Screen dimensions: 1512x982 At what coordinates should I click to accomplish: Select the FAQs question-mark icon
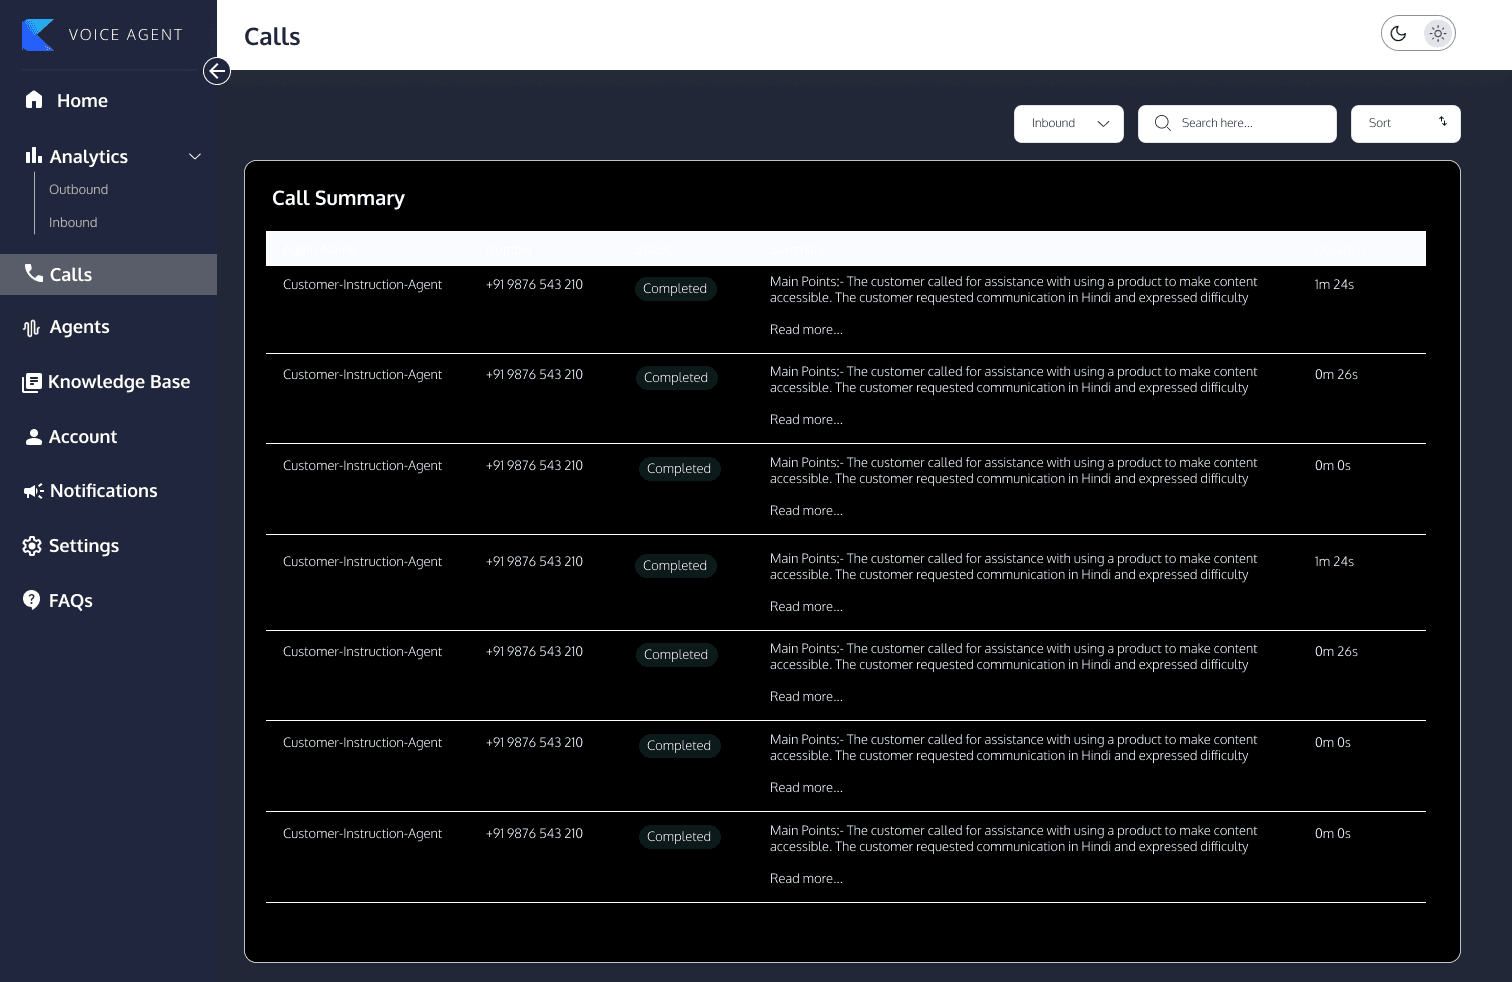click(x=31, y=600)
